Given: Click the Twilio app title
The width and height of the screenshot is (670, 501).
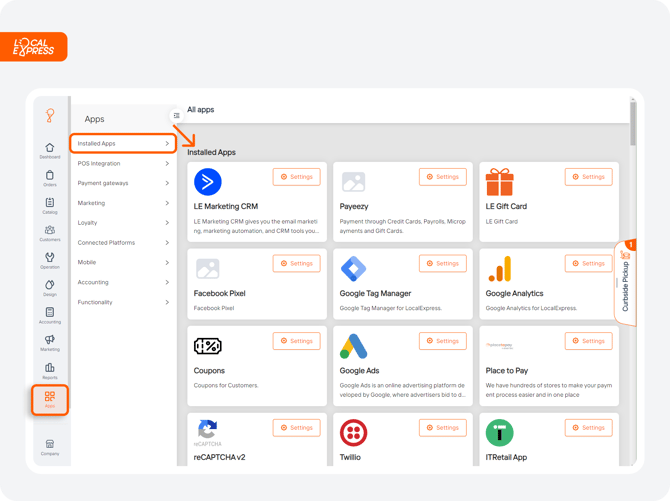Looking at the screenshot, I should tap(350, 457).
